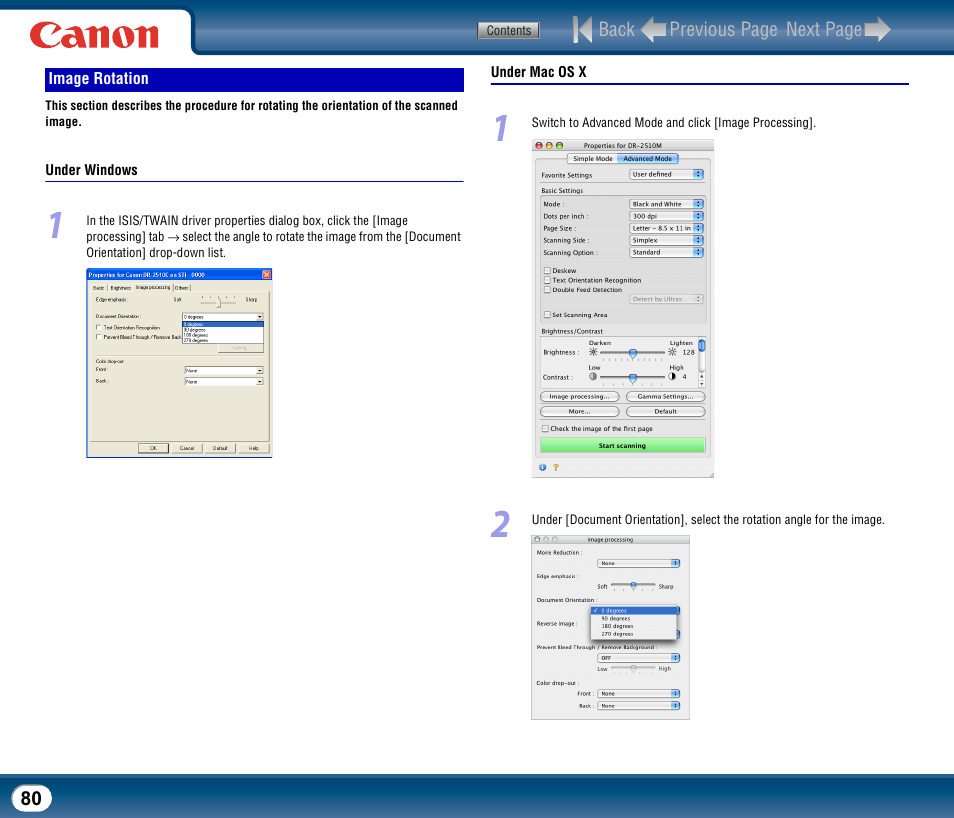Click OK in the Windows properties dialog
Image resolution: width=954 pixels, height=818 pixels.
pos(153,448)
